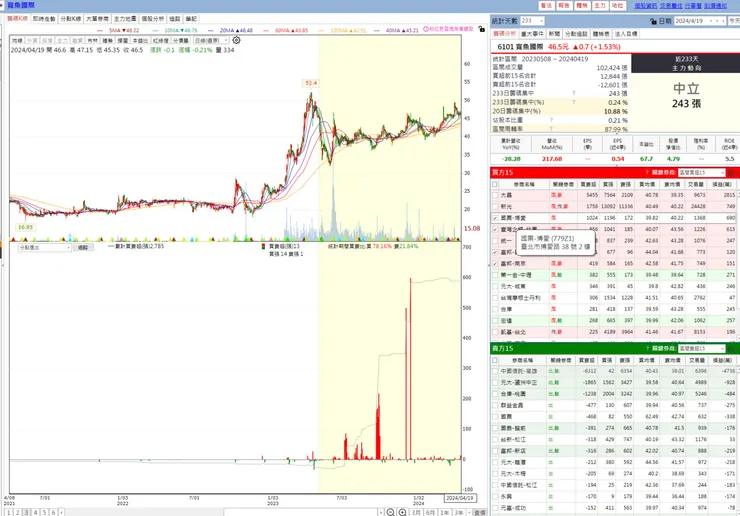Expand the arrow after page number 6
740x516 pixels.
(x=61, y=512)
